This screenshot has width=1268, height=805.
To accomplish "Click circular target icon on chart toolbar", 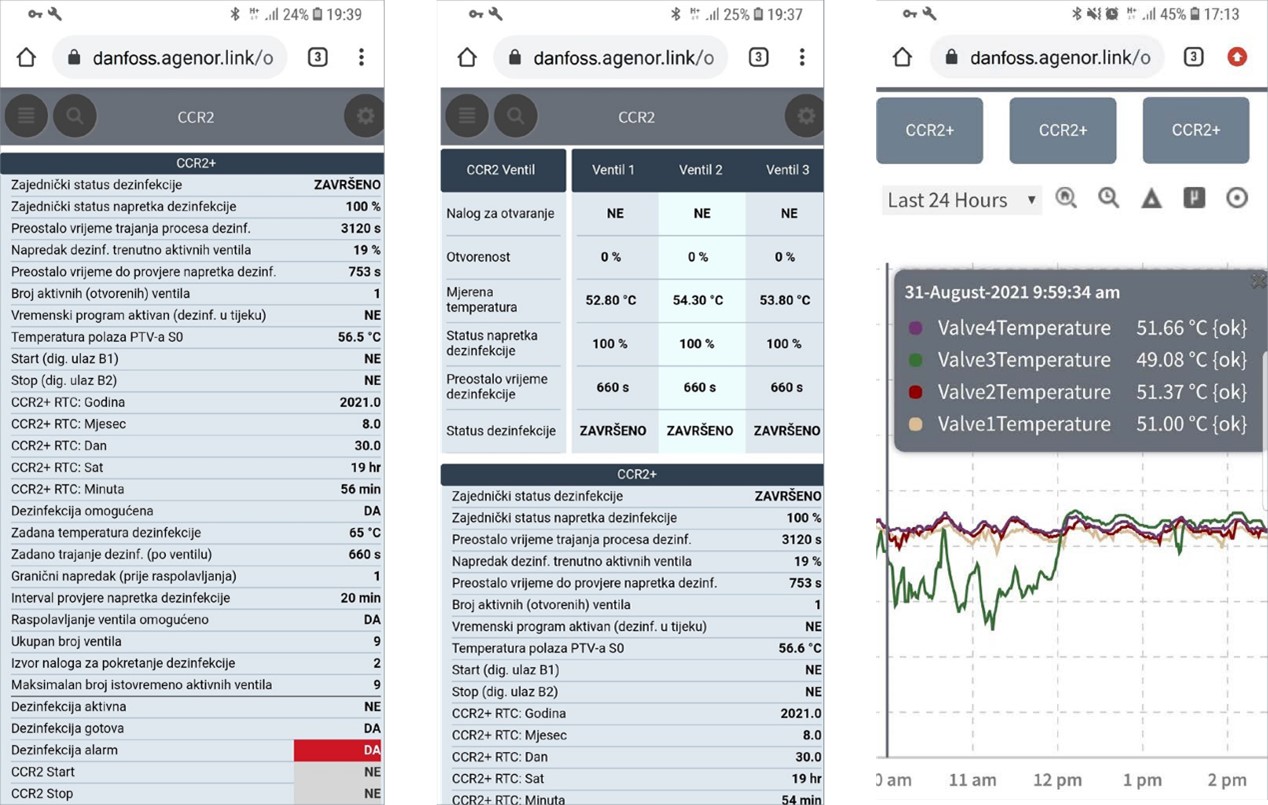I will (1237, 198).
